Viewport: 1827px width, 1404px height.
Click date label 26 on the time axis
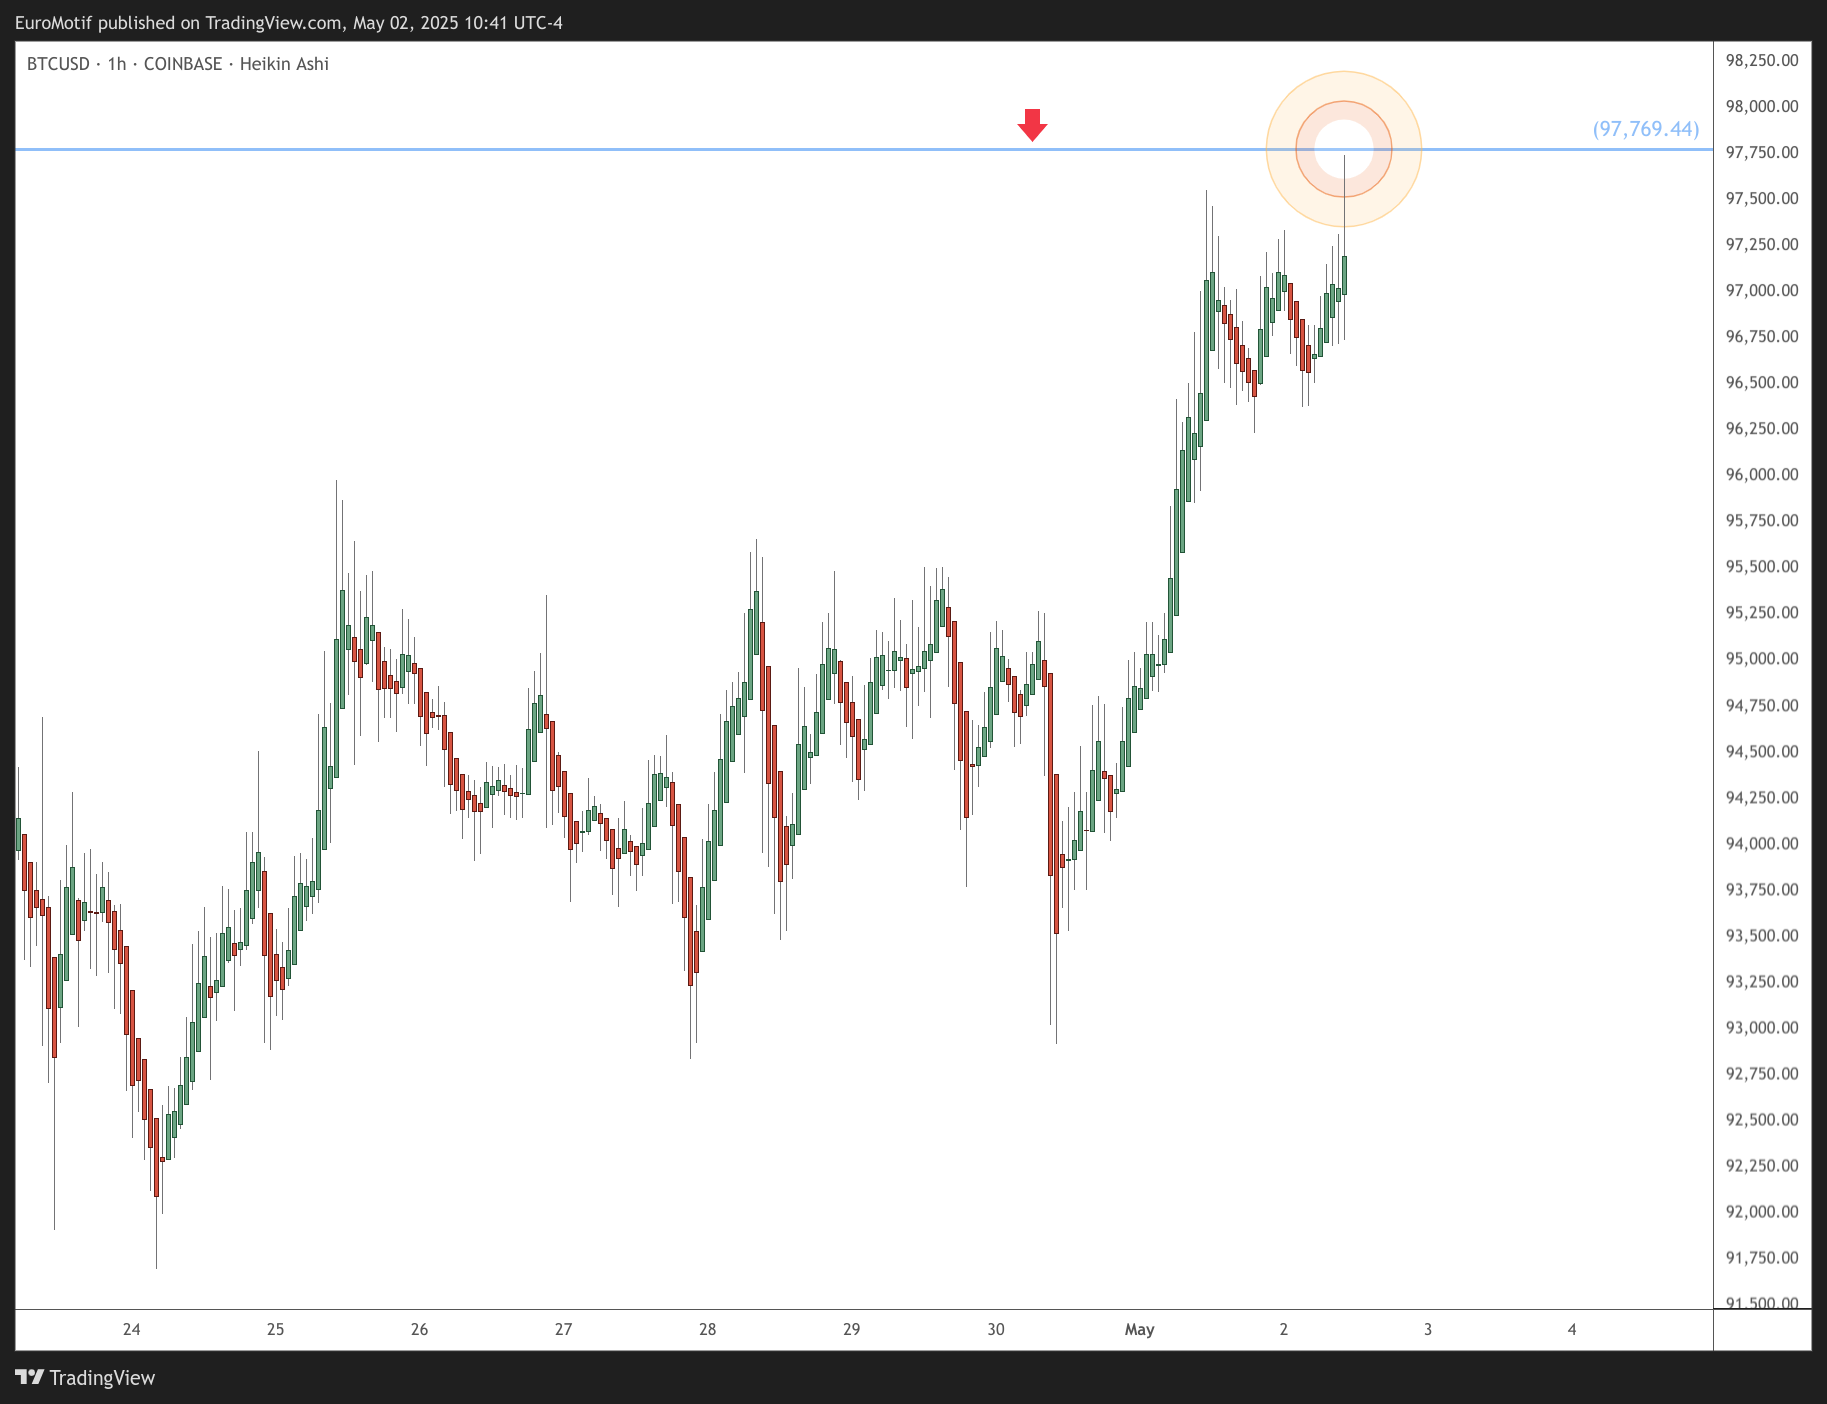tap(419, 1329)
